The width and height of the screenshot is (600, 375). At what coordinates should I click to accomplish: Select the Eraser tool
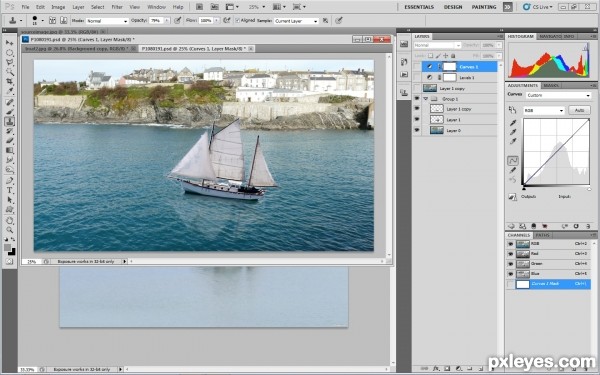coord(9,140)
